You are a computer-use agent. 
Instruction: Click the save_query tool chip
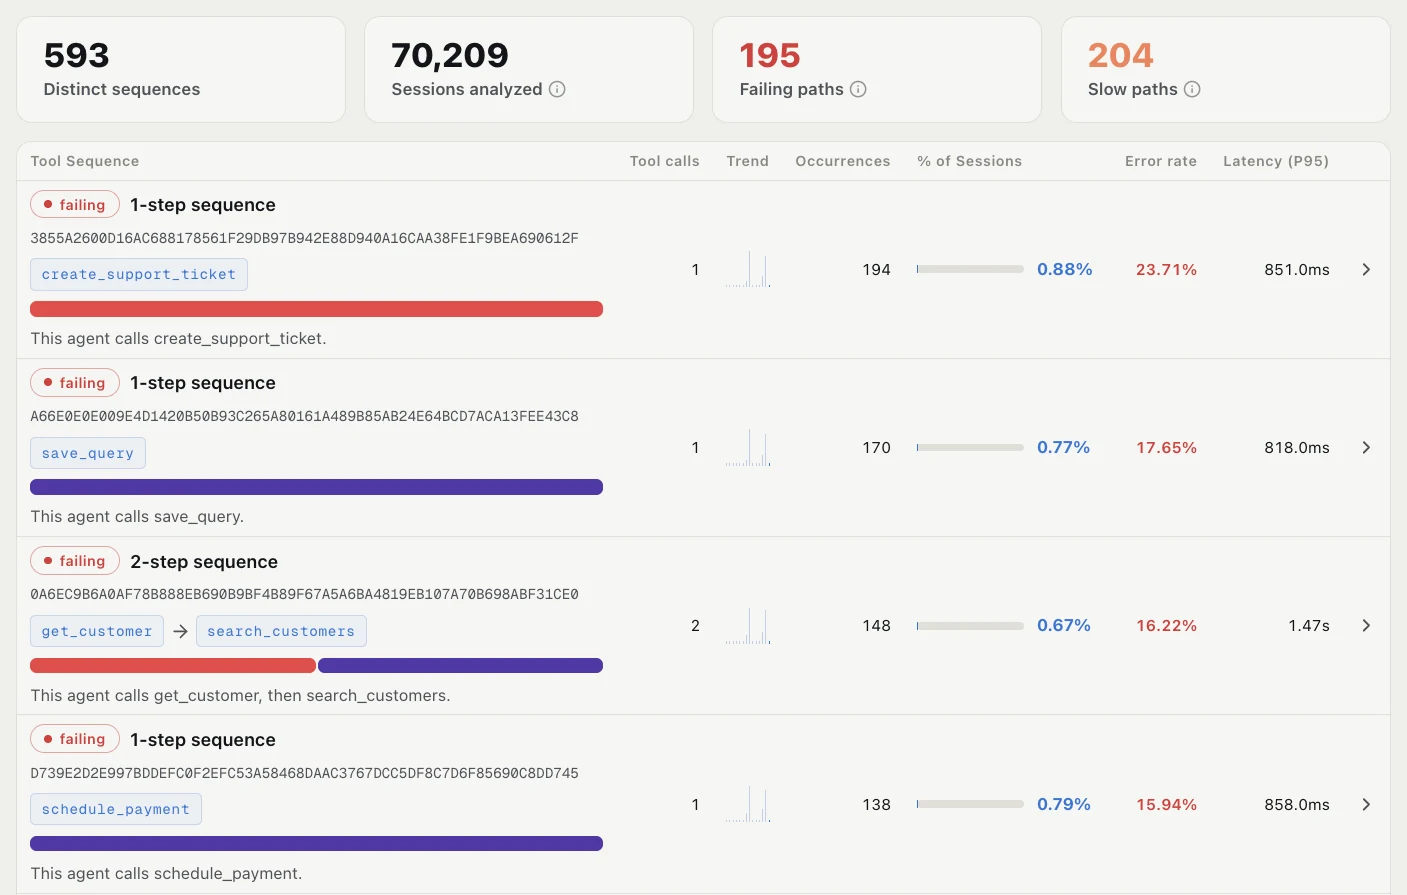tap(88, 453)
